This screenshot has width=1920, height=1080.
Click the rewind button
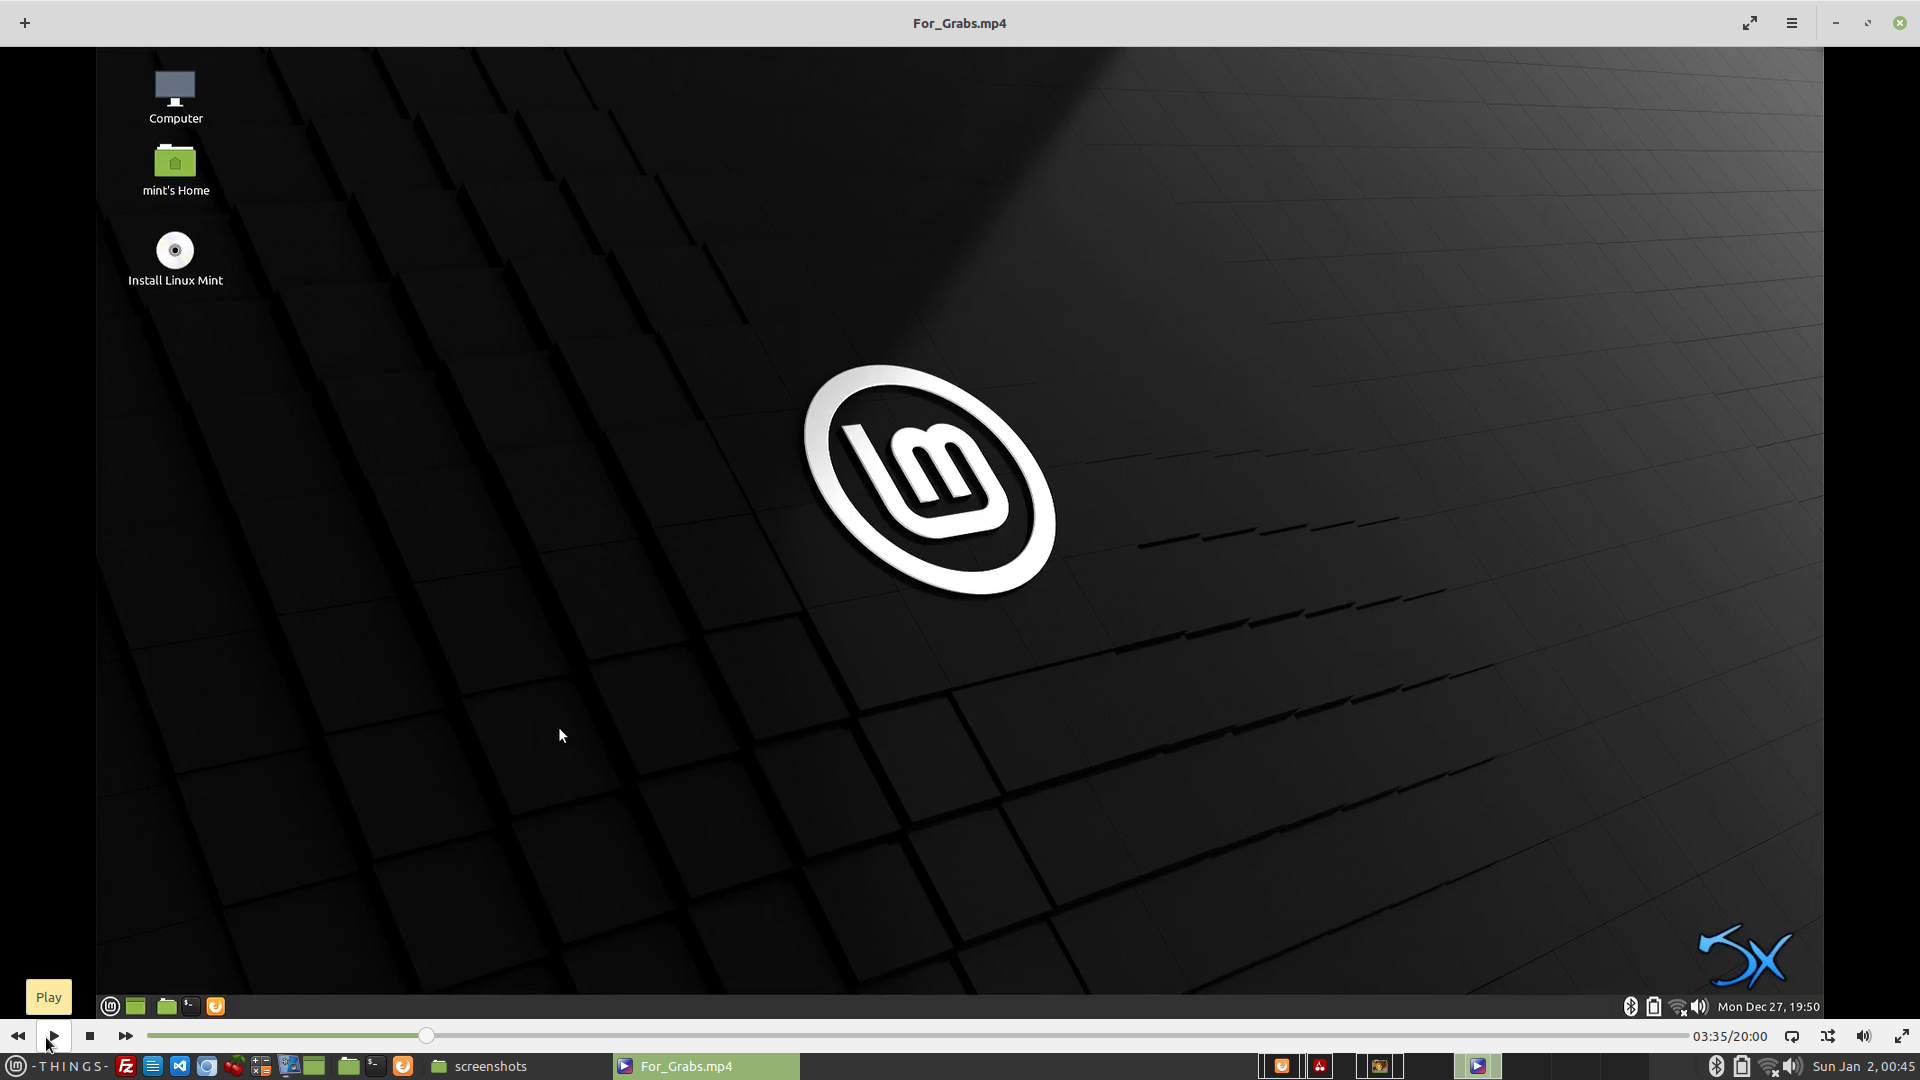pos(18,1036)
